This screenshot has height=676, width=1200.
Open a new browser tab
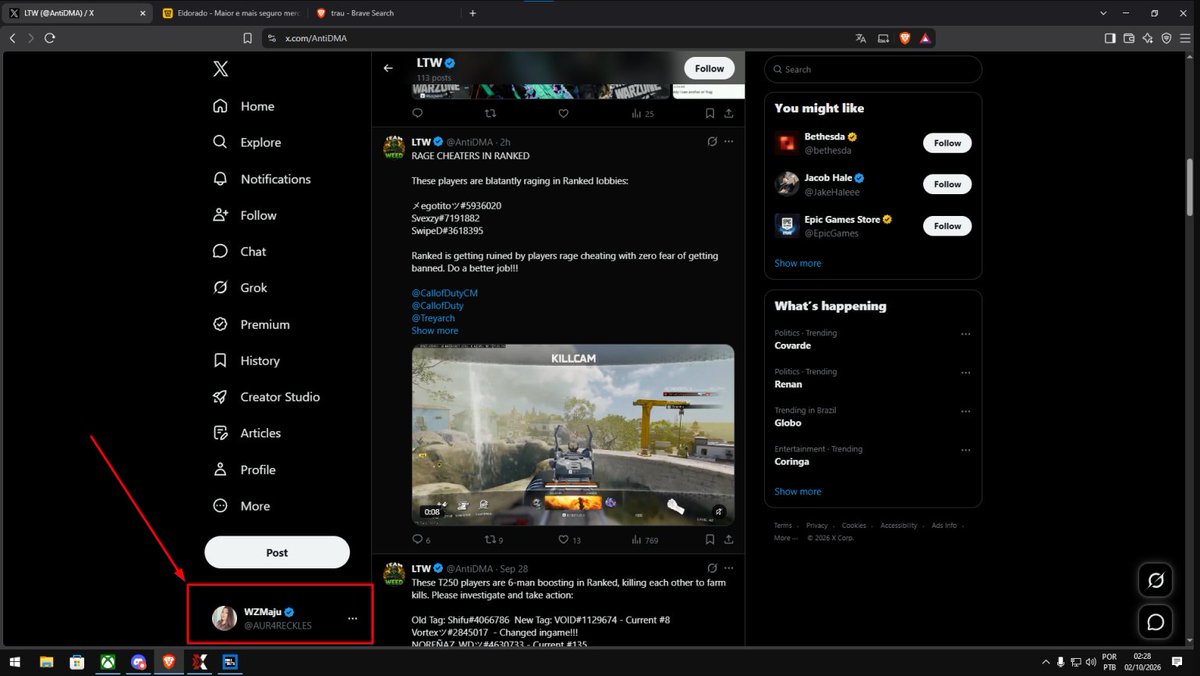pyautogui.click(x=473, y=13)
